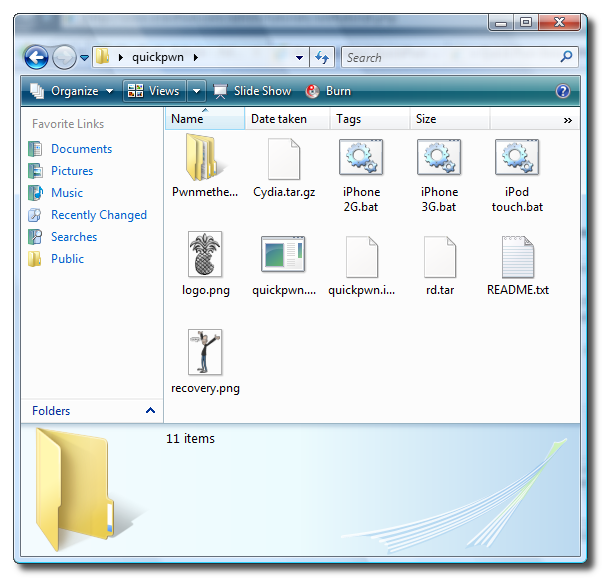Select the recovery.png thumbnail
Viewport: 602px width, 578px height.
coord(205,352)
